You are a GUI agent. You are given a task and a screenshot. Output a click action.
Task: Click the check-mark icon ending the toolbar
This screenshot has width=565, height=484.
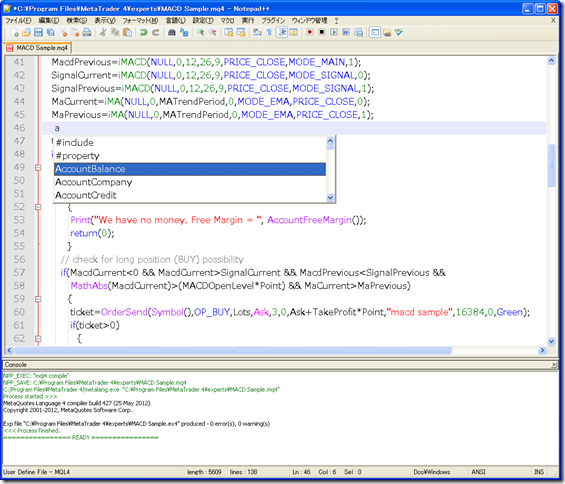399,33
